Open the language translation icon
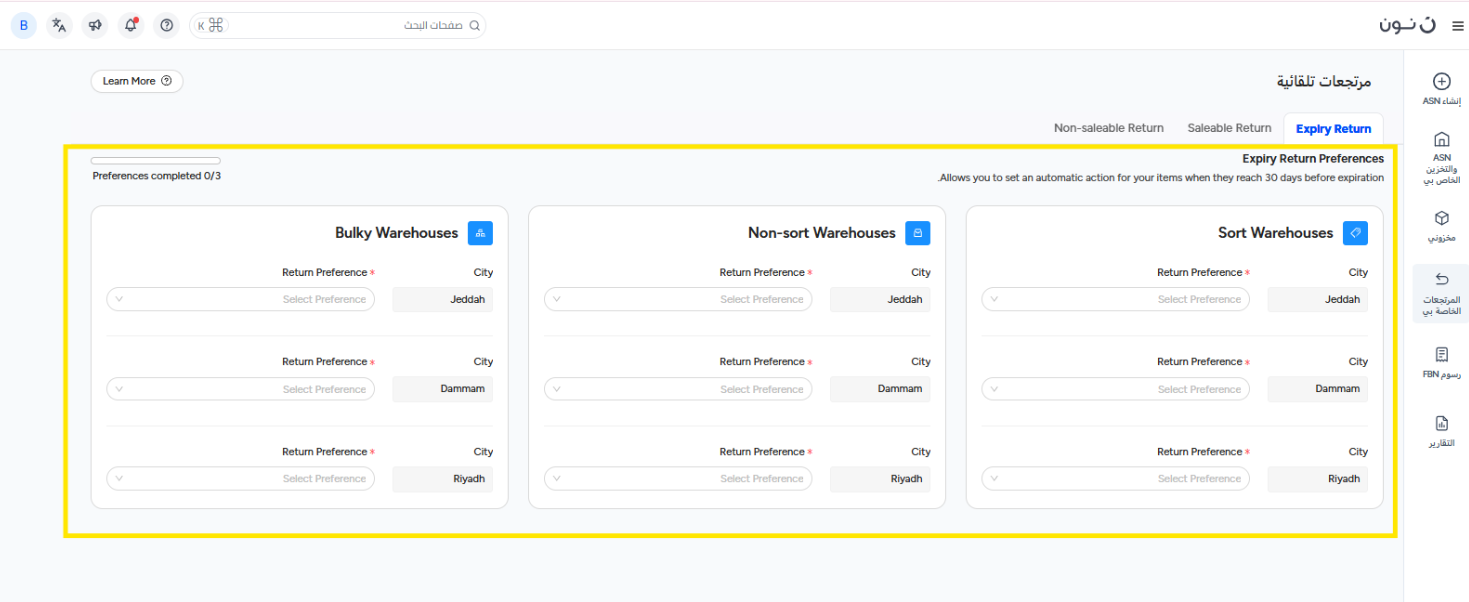 59,25
